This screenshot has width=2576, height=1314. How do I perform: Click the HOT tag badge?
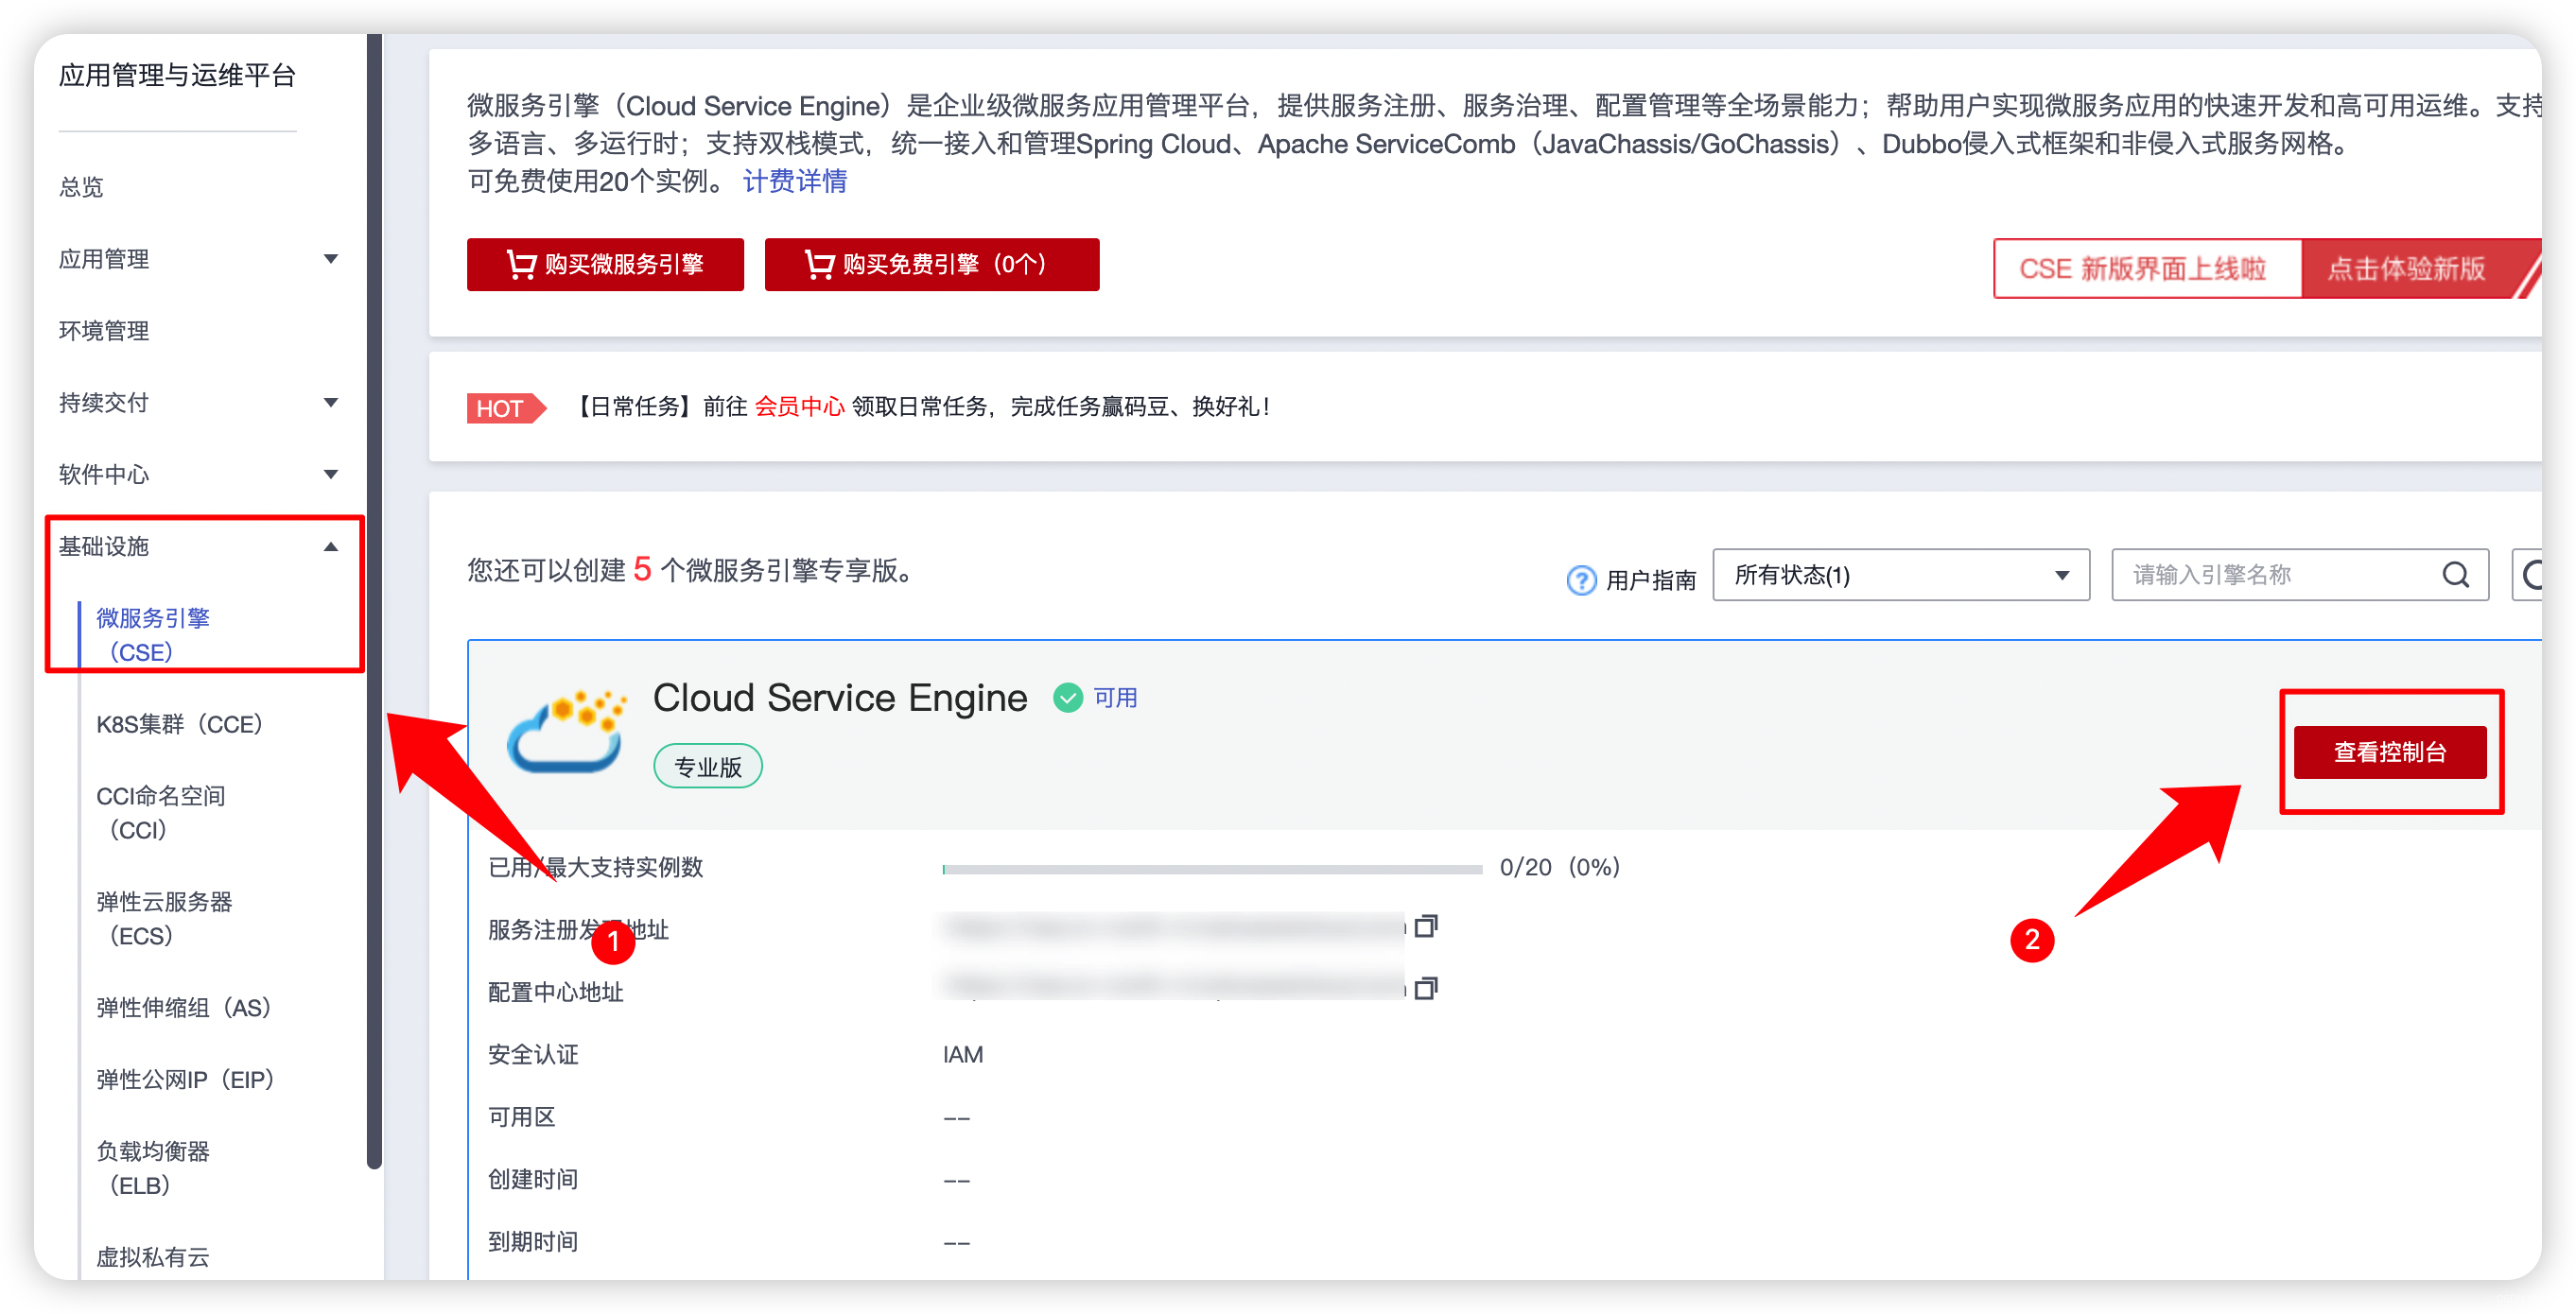tap(504, 408)
